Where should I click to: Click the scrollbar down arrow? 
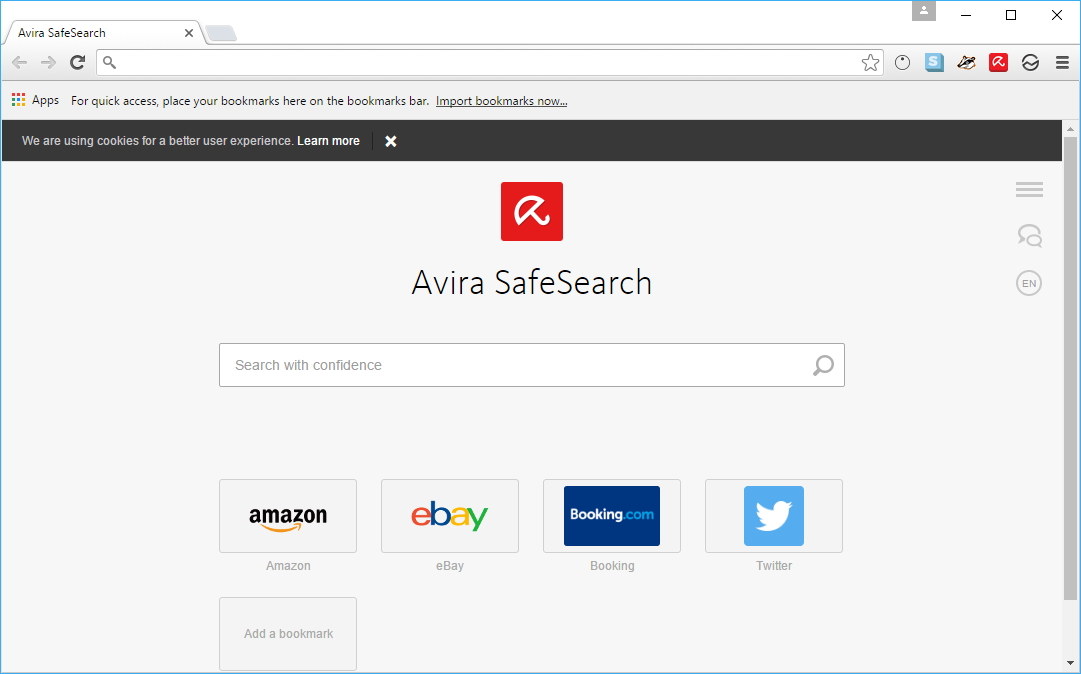pyautogui.click(x=1070, y=664)
